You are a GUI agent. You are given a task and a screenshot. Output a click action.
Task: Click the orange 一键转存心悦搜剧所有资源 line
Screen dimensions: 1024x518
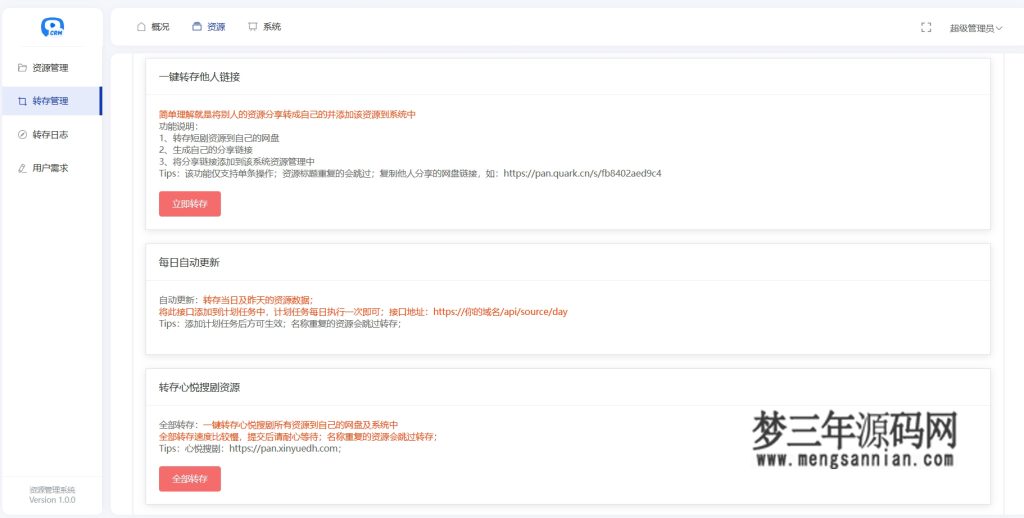pyautogui.click(x=300, y=425)
